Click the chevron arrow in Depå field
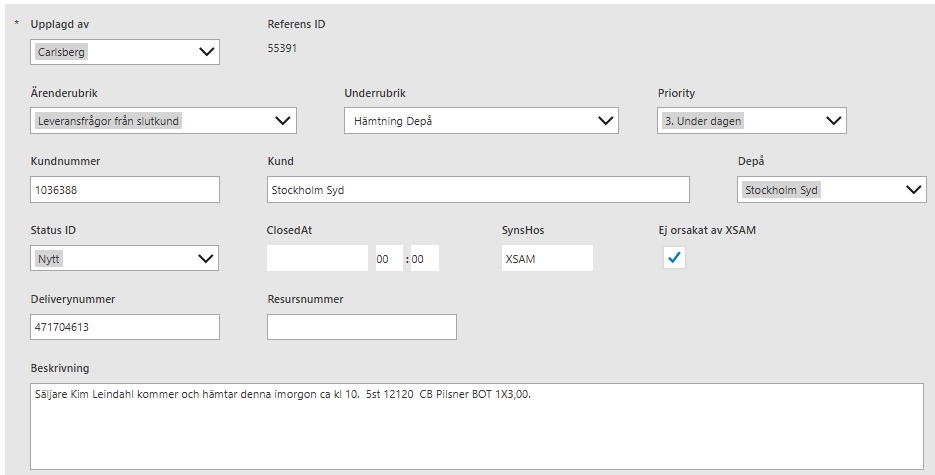 click(x=914, y=190)
